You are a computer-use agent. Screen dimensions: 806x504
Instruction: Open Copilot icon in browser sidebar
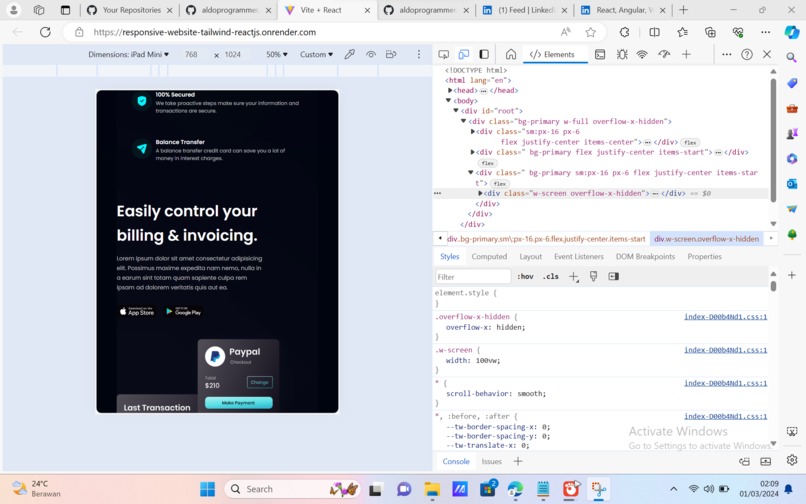coord(792,32)
